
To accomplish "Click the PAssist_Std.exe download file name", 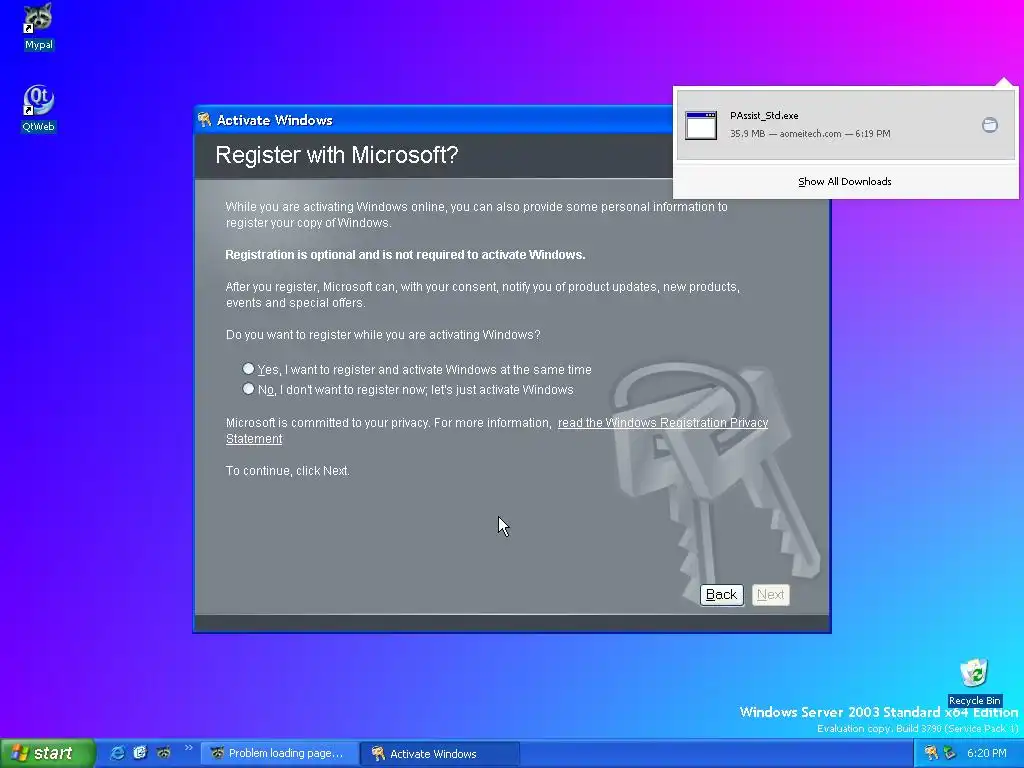I will coord(764,116).
